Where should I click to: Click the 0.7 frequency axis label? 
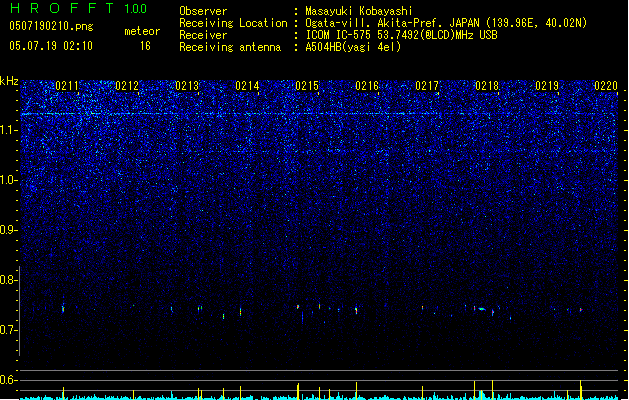coord(9,330)
